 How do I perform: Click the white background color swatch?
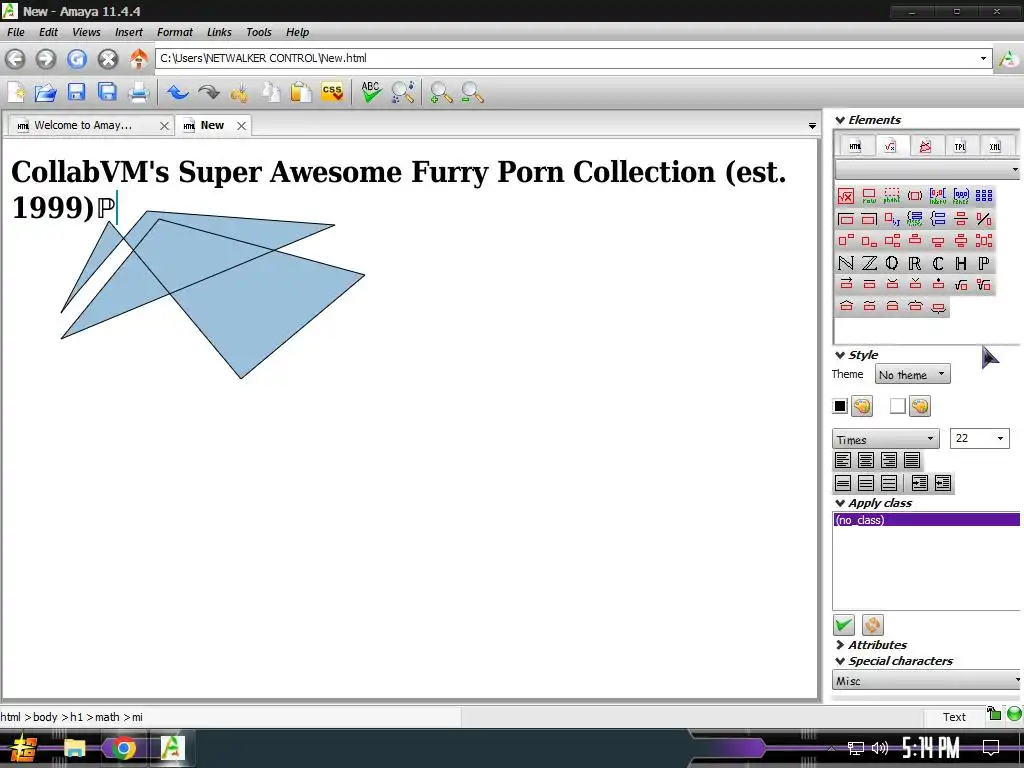click(897, 406)
